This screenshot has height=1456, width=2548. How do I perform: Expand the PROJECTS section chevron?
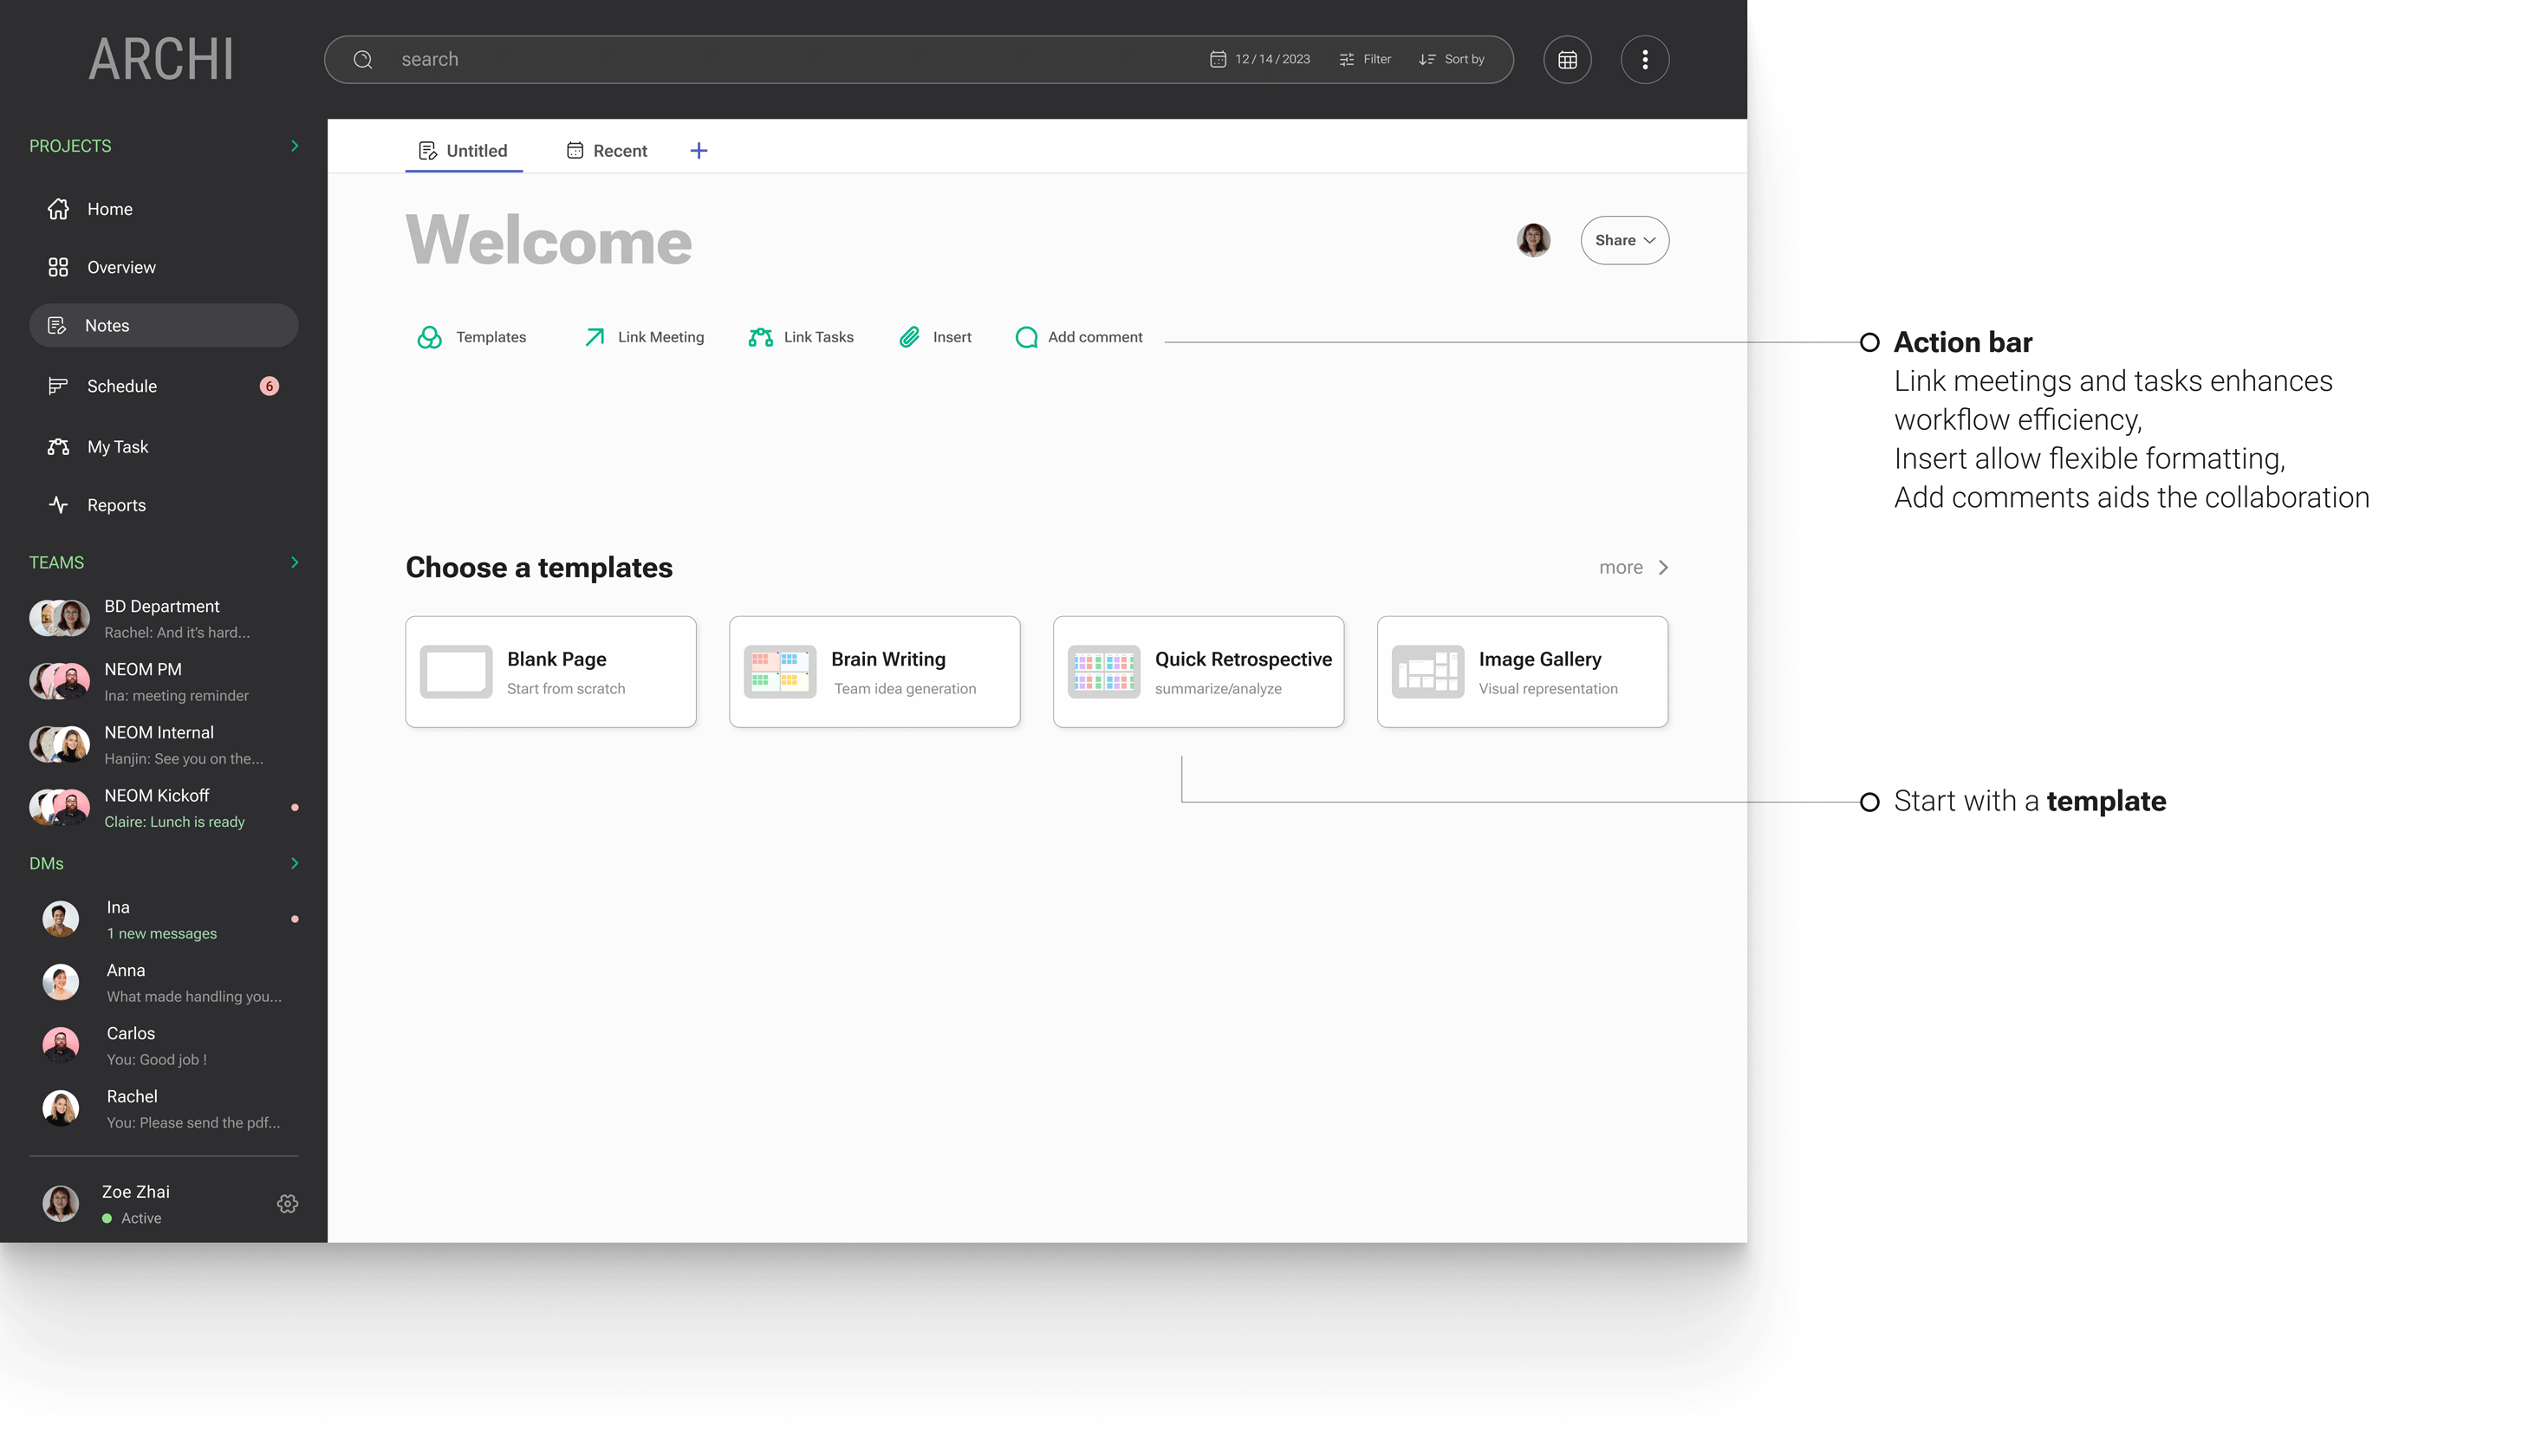click(x=294, y=146)
